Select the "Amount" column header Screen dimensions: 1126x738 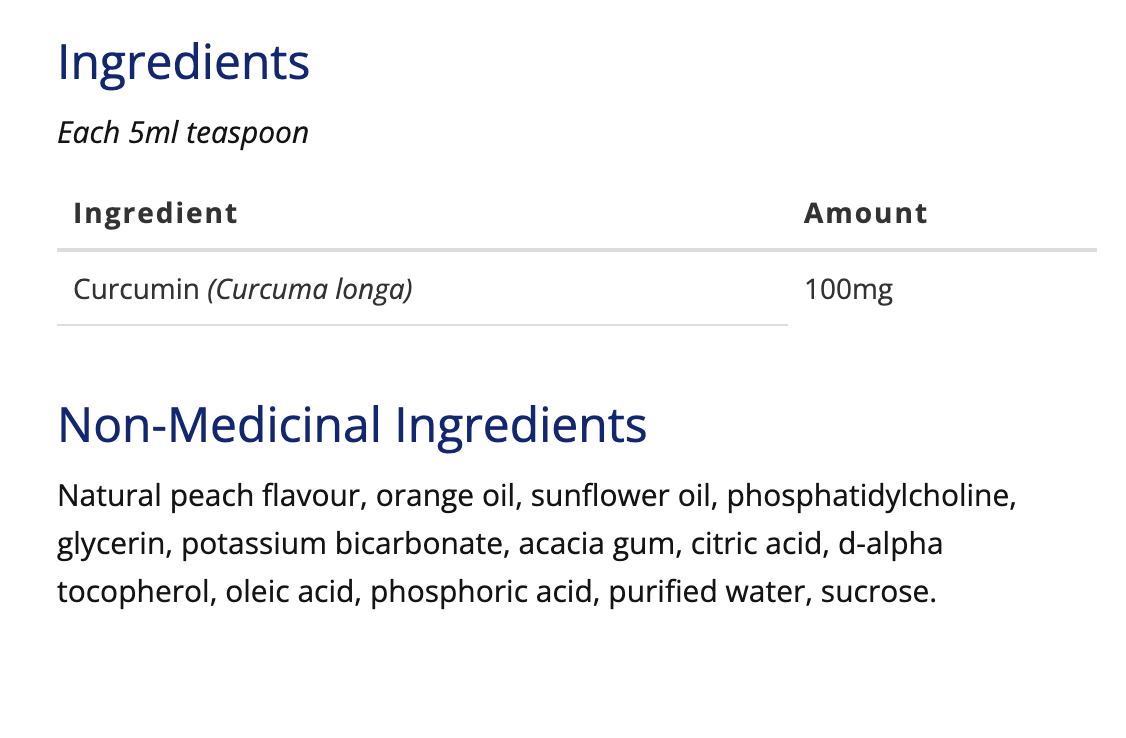[866, 213]
